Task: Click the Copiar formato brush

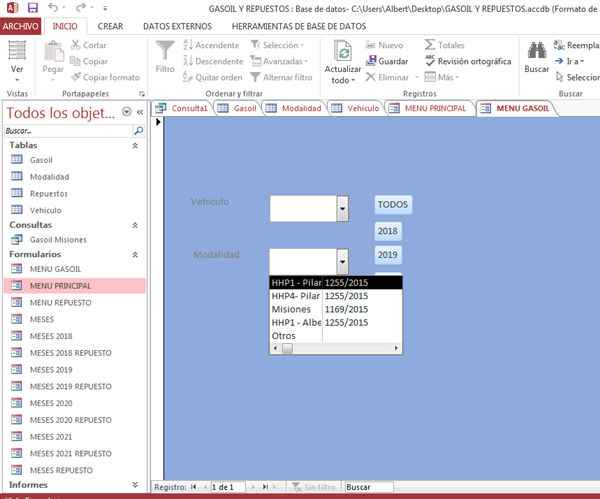Action: coord(76,77)
